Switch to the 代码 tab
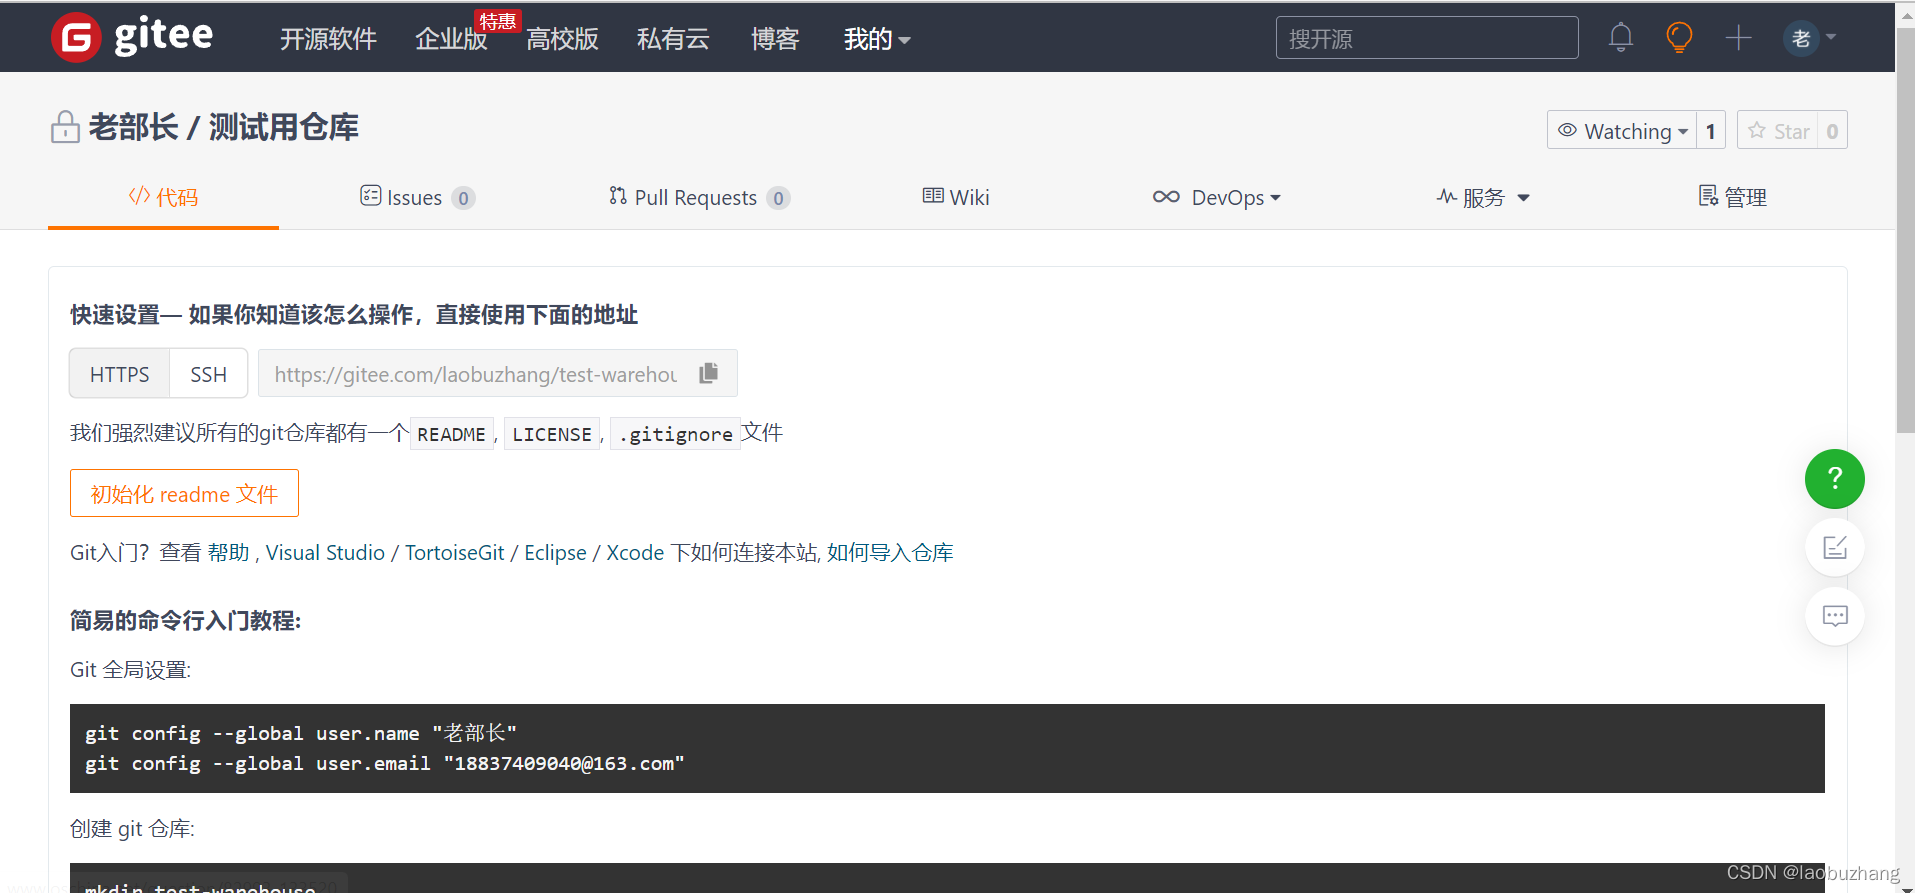 point(163,197)
